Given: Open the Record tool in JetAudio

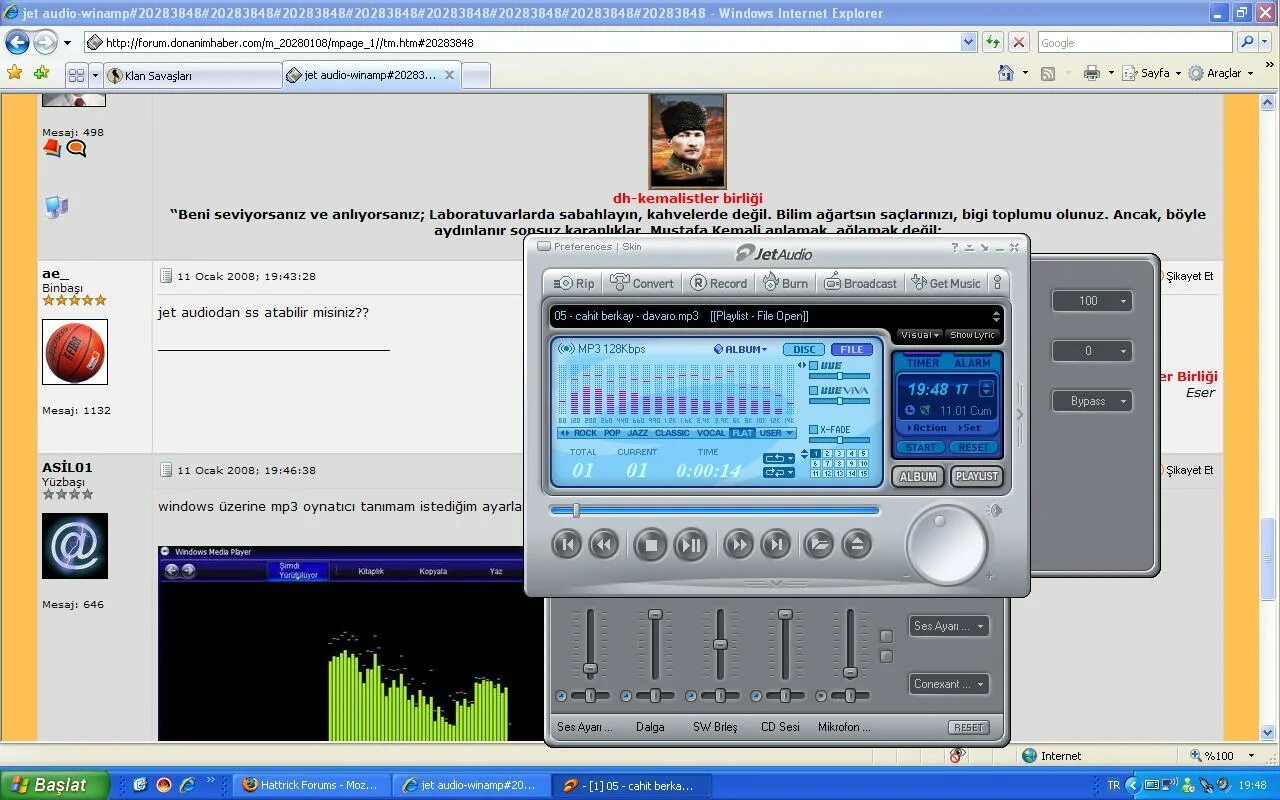Looking at the screenshot, I should tap(718, 283).
